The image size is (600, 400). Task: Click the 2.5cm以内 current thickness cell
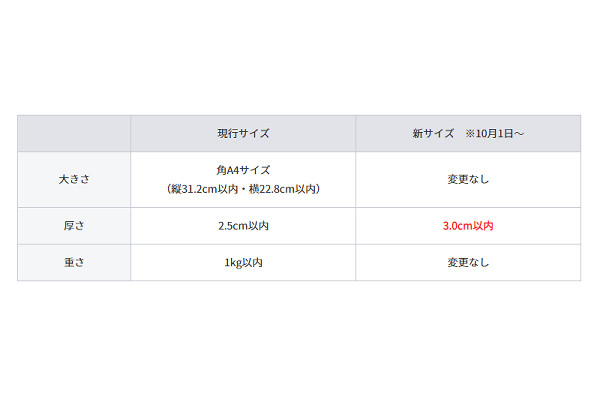[243, 226]
